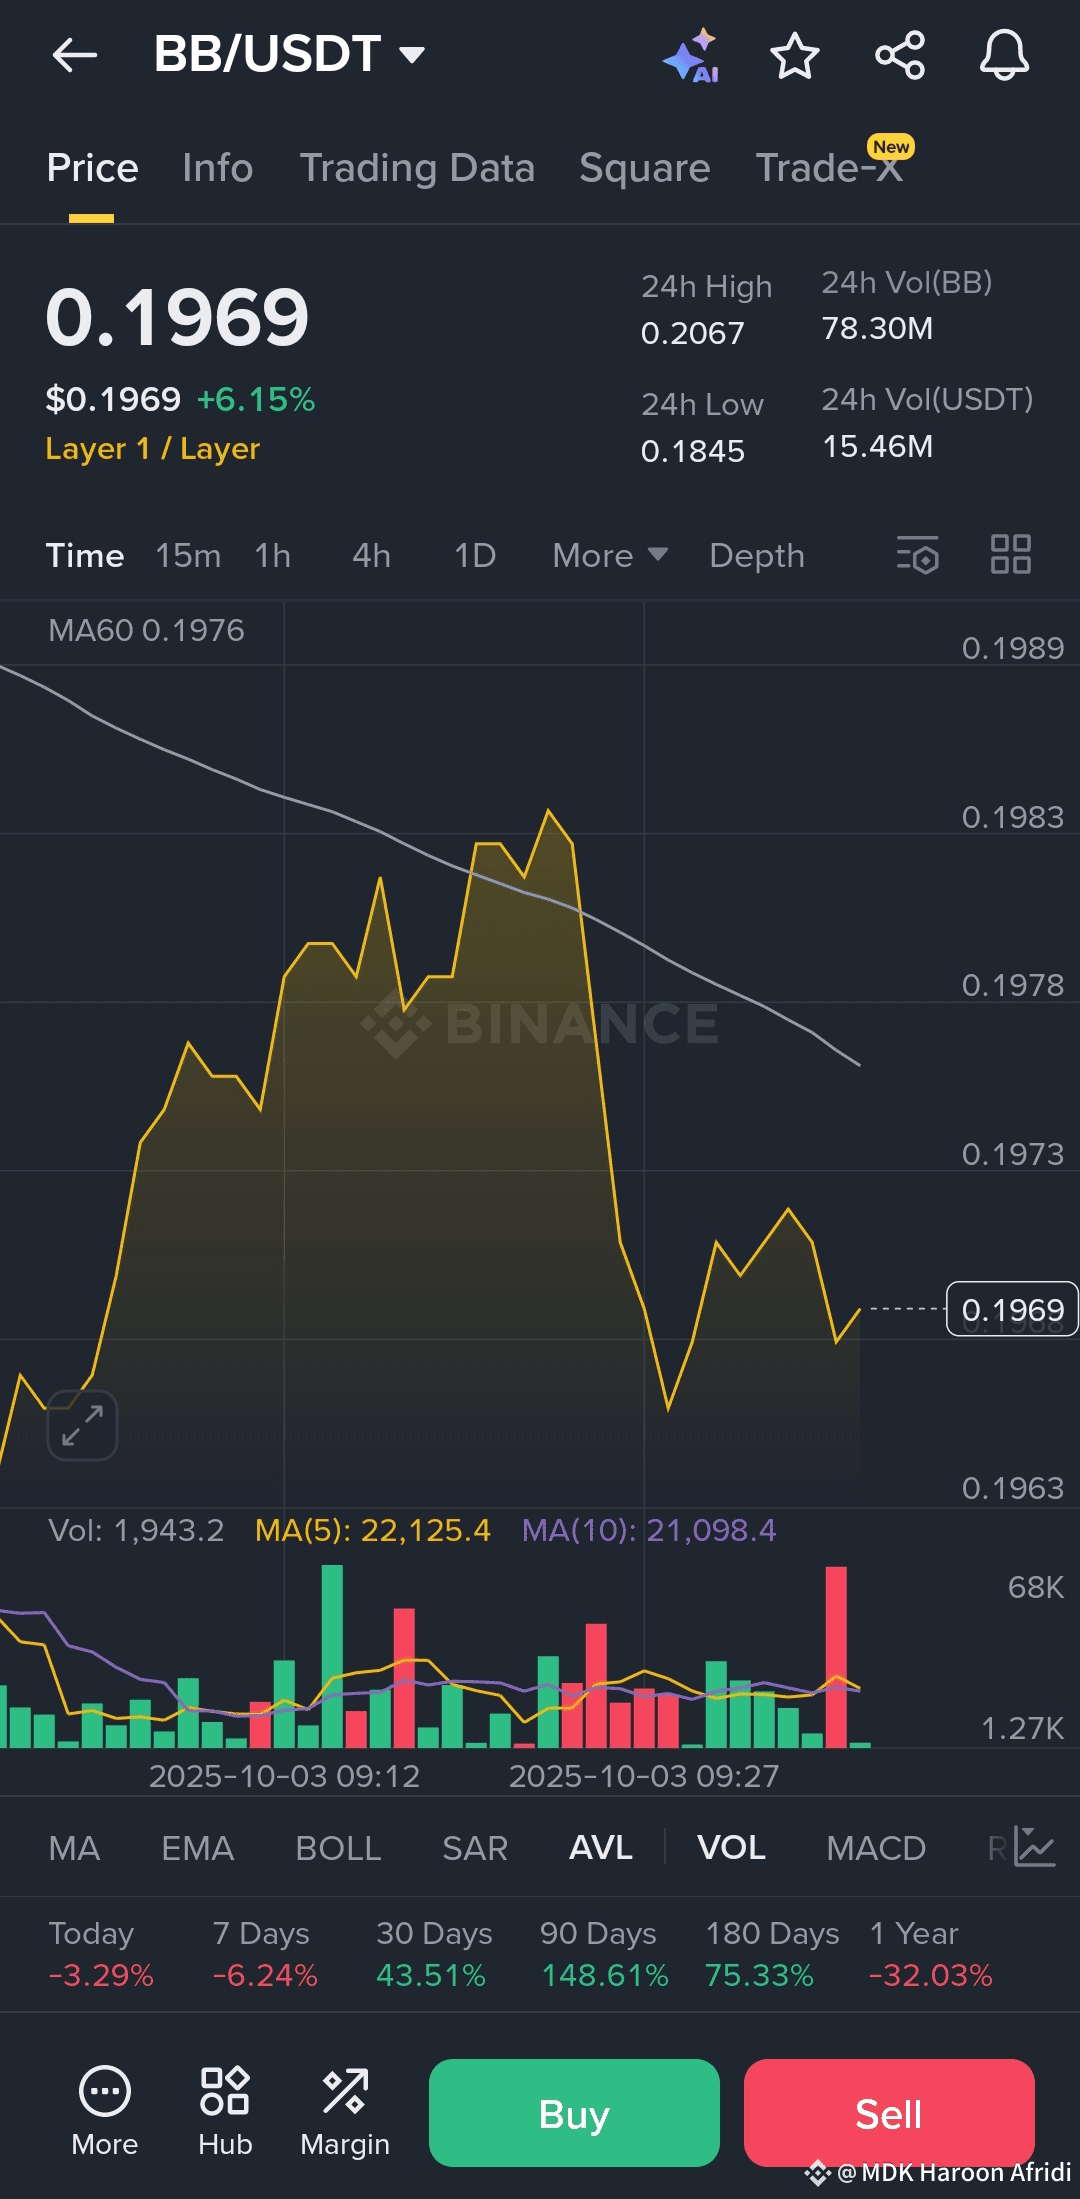Tap the red Sell button

pos(889,2113)
